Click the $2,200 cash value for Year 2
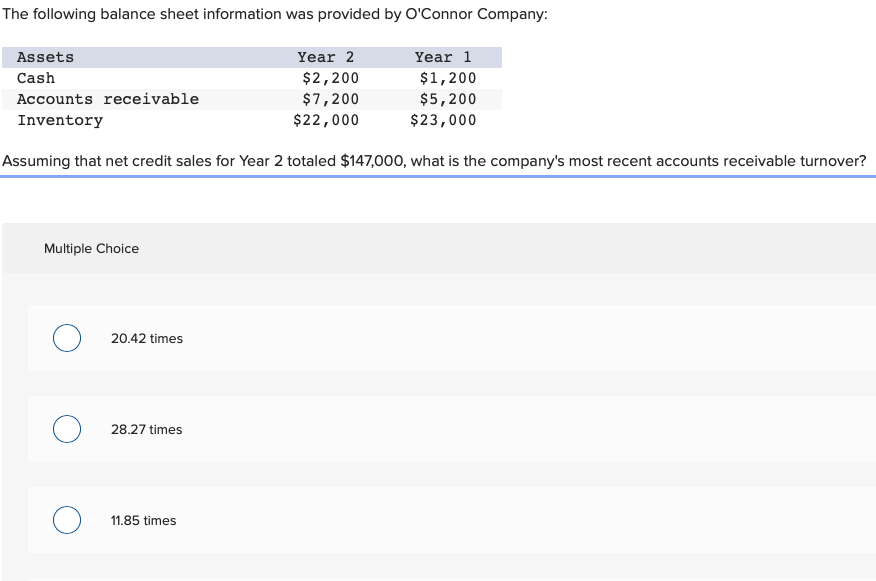This screenshot has height=581, width=876. (x=330, y=78)
